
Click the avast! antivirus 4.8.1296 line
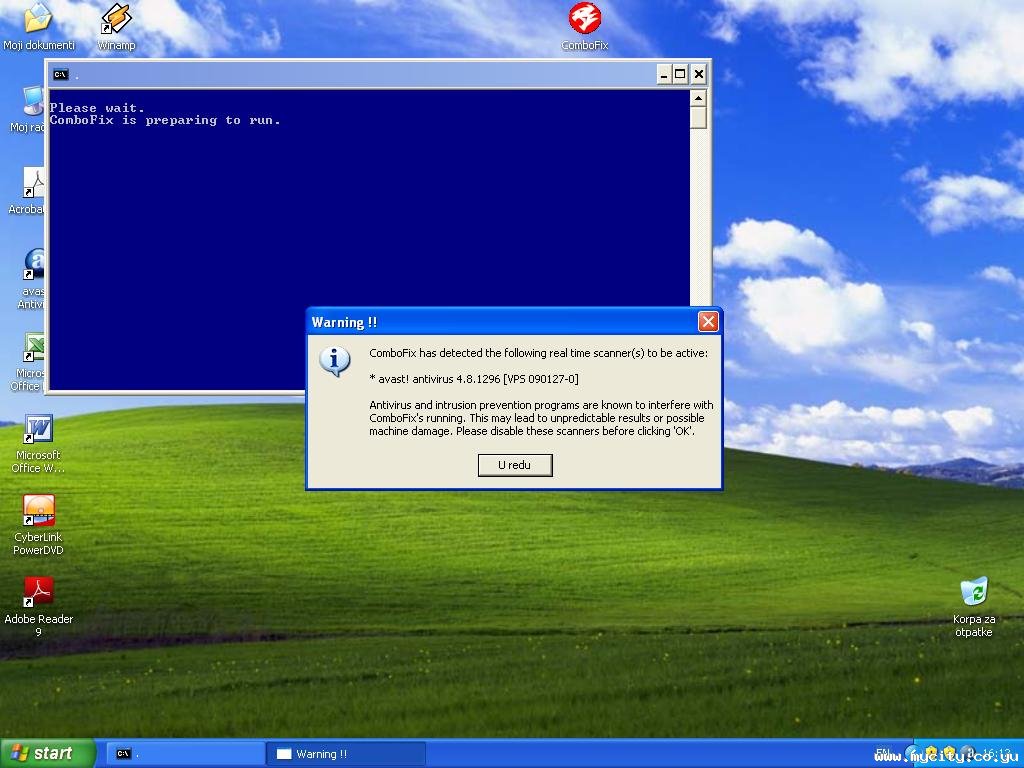[473, 379]
